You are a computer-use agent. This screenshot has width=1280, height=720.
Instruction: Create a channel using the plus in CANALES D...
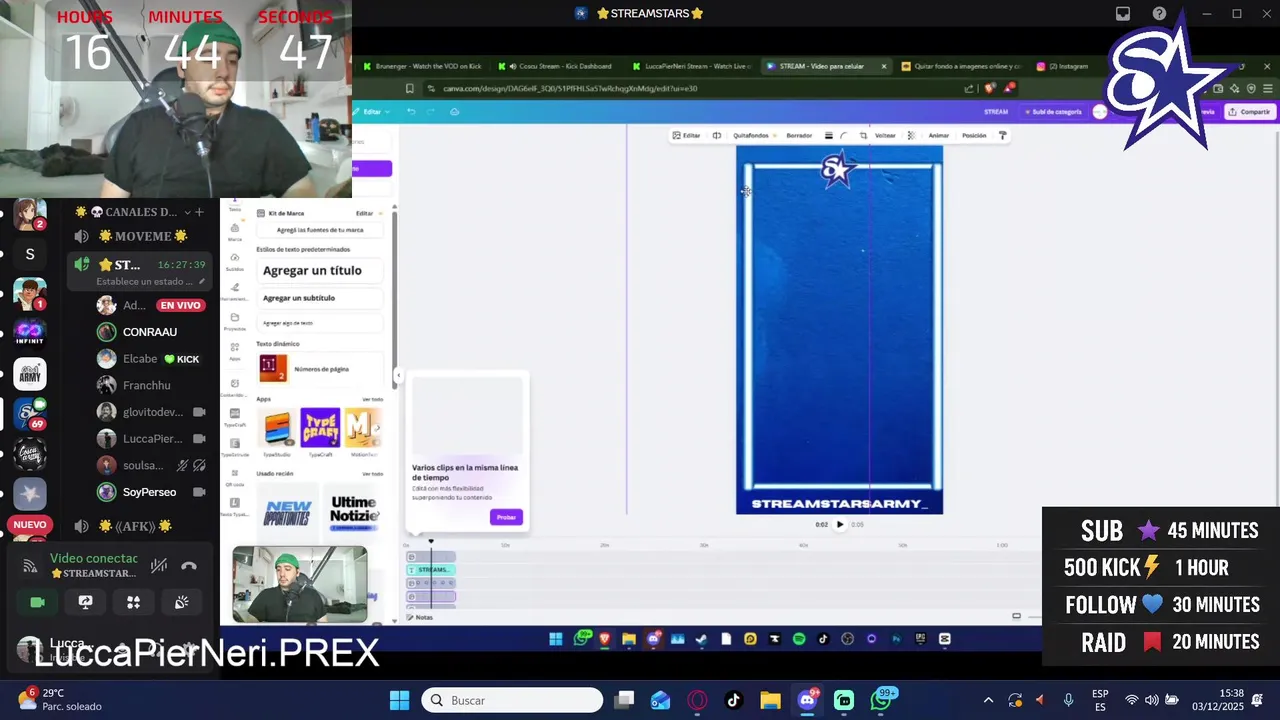point(199,212)
